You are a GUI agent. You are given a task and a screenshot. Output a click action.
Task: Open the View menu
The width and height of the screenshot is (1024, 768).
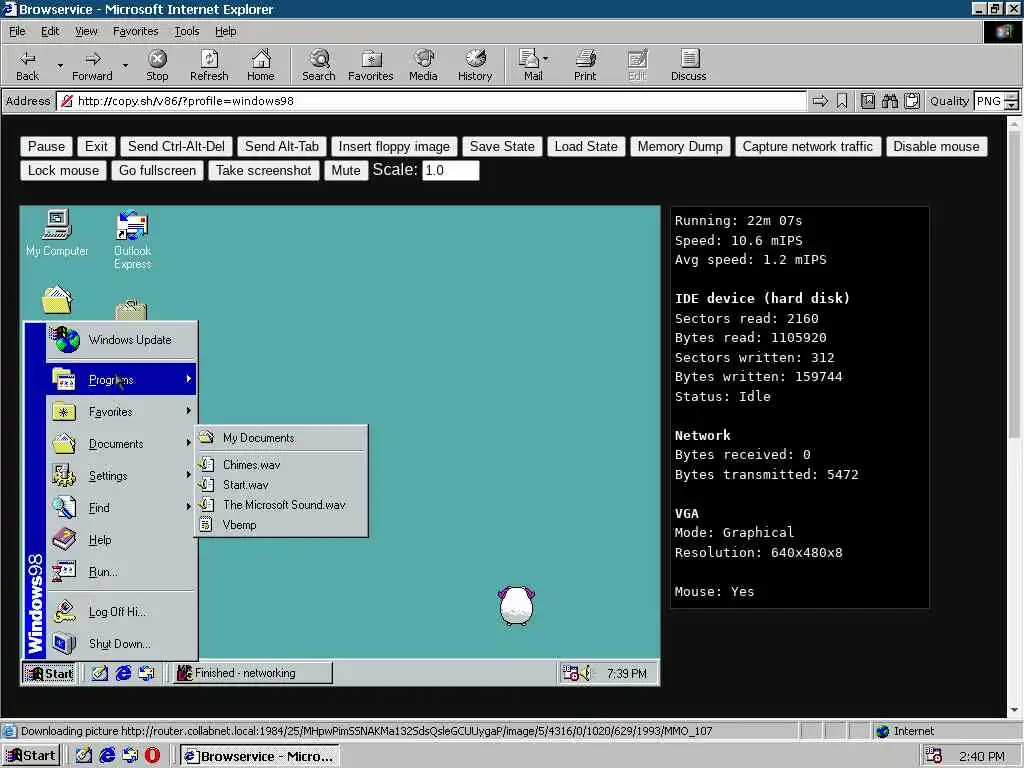pyautogui.click(x=86, y=31)
